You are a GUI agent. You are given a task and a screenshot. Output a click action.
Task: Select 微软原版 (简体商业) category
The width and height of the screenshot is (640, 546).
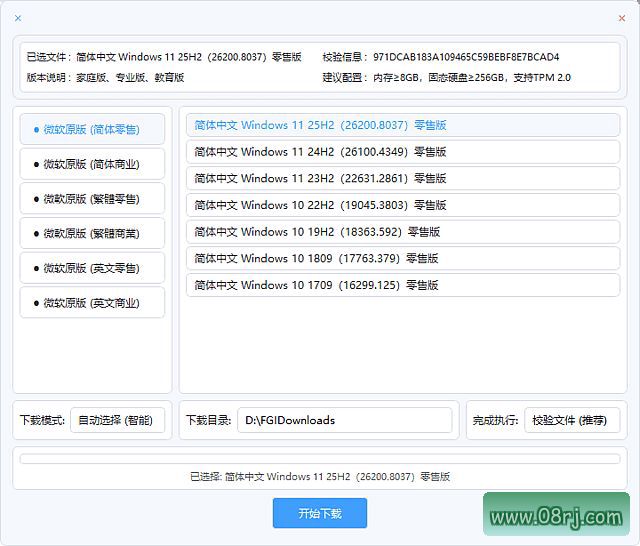point(92,164)
